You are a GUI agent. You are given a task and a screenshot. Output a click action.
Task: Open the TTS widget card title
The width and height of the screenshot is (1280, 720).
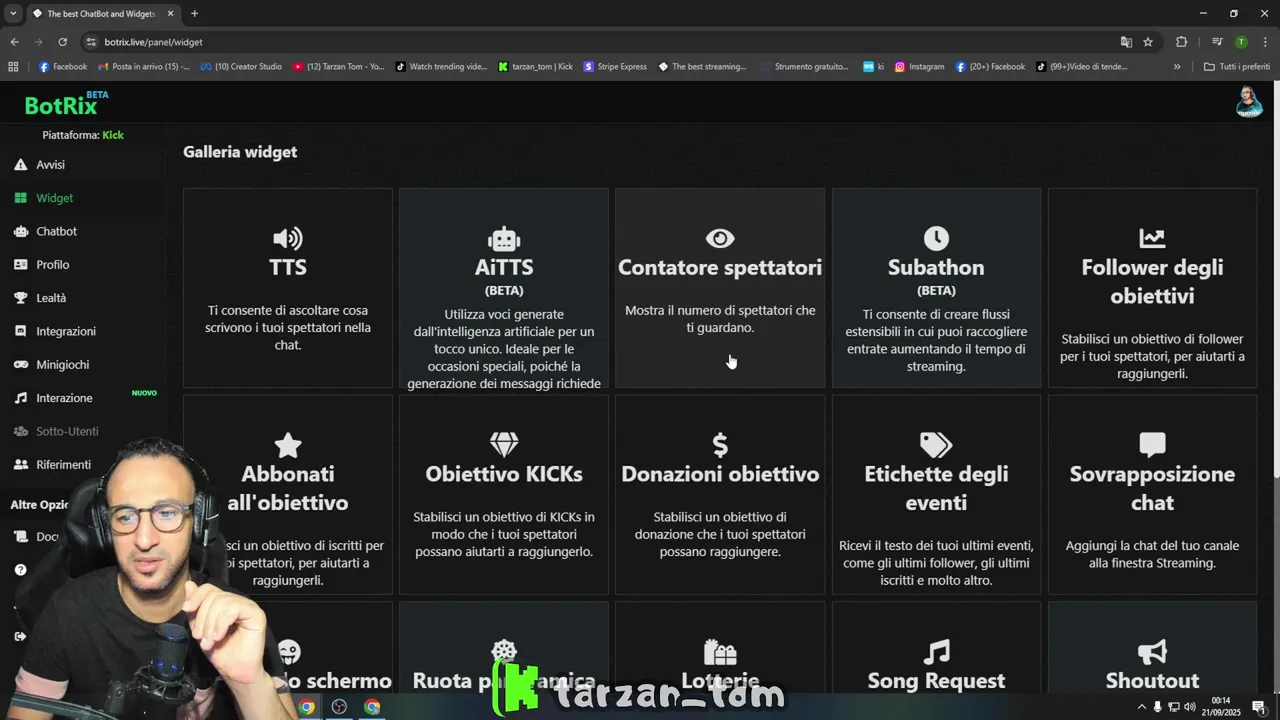[288, 267]
